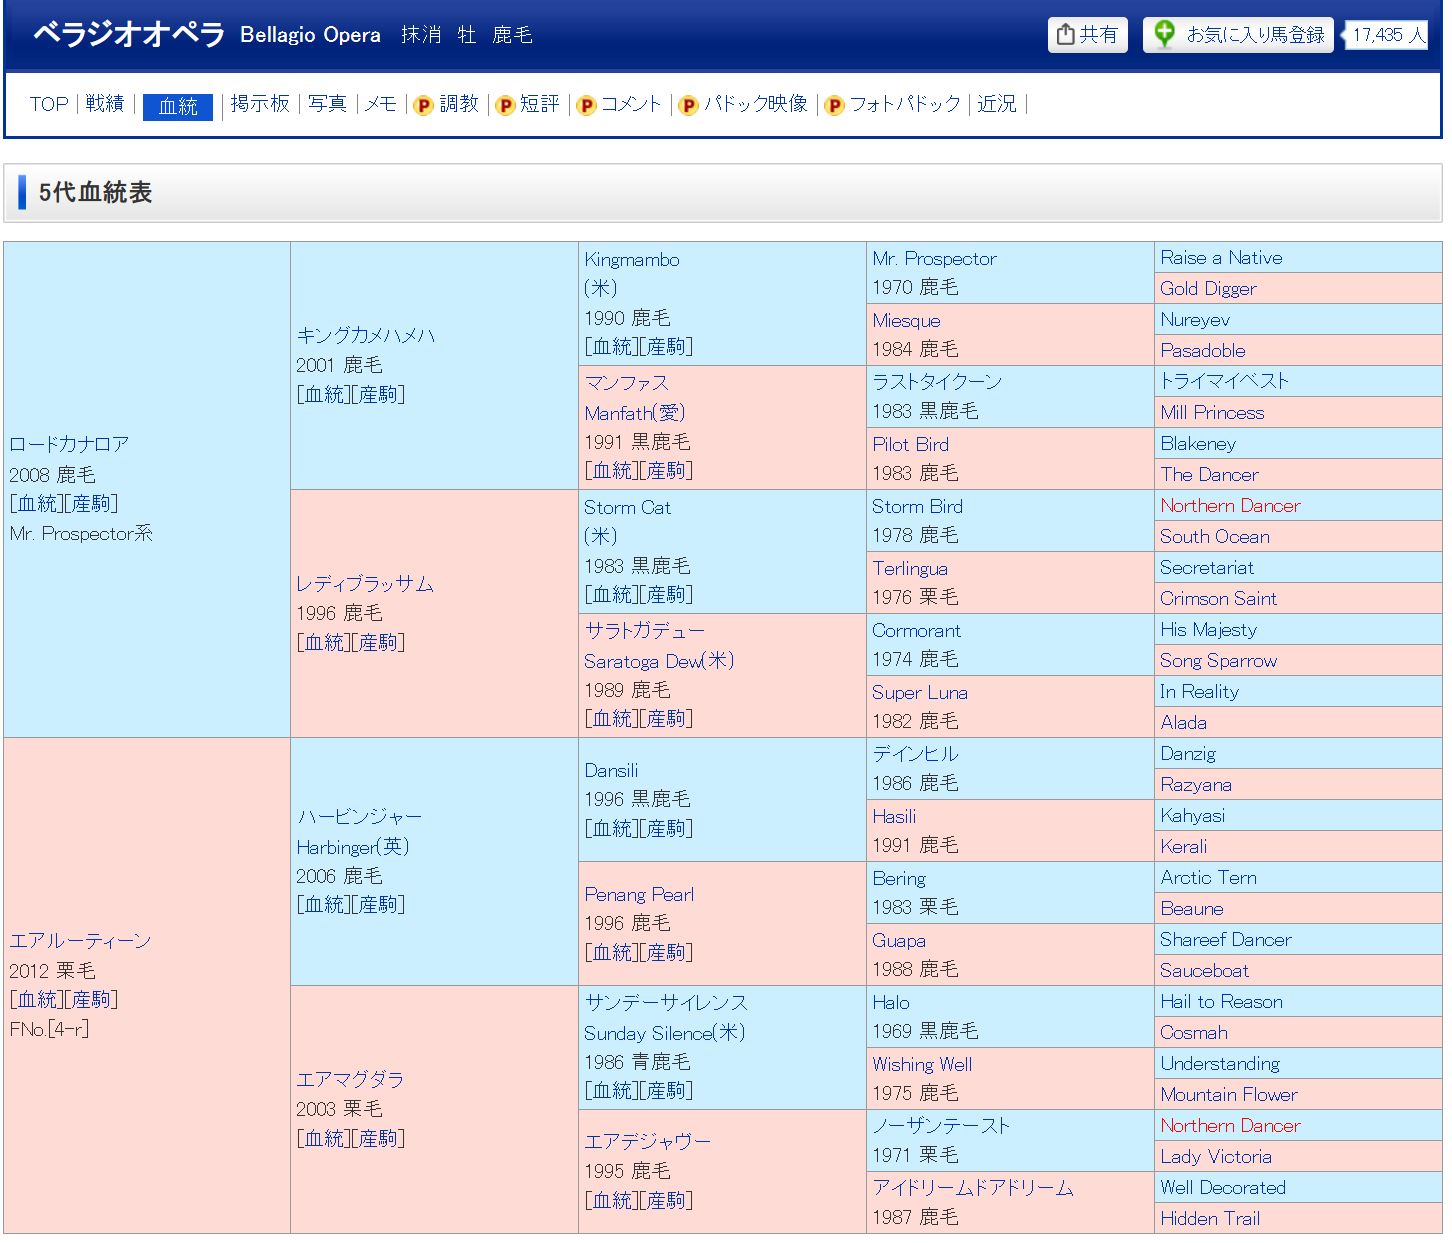Click premium P icon beside フォトパドック

point(834,105)
